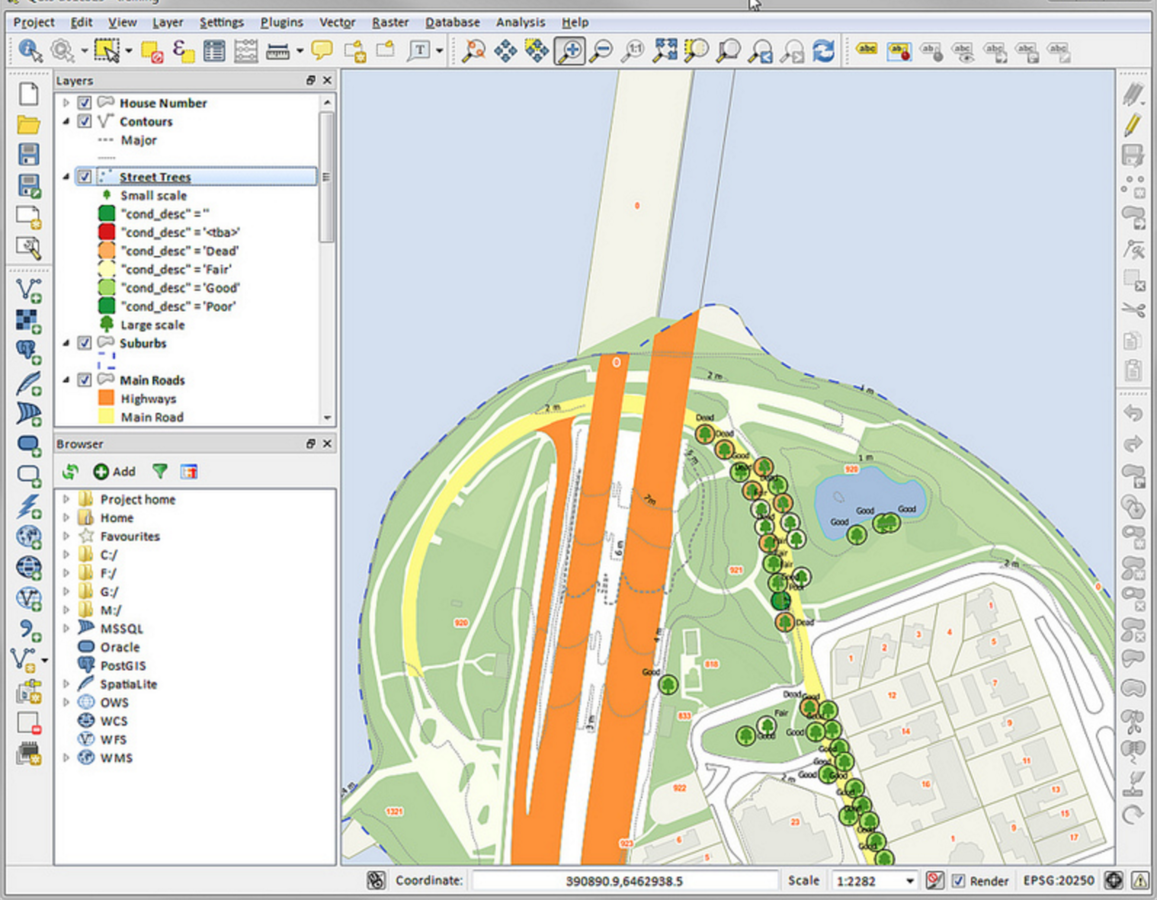This screenshot has height=900, width=1157.
Task: Select the Map Tips speech bubble icon
Action: 321,50
